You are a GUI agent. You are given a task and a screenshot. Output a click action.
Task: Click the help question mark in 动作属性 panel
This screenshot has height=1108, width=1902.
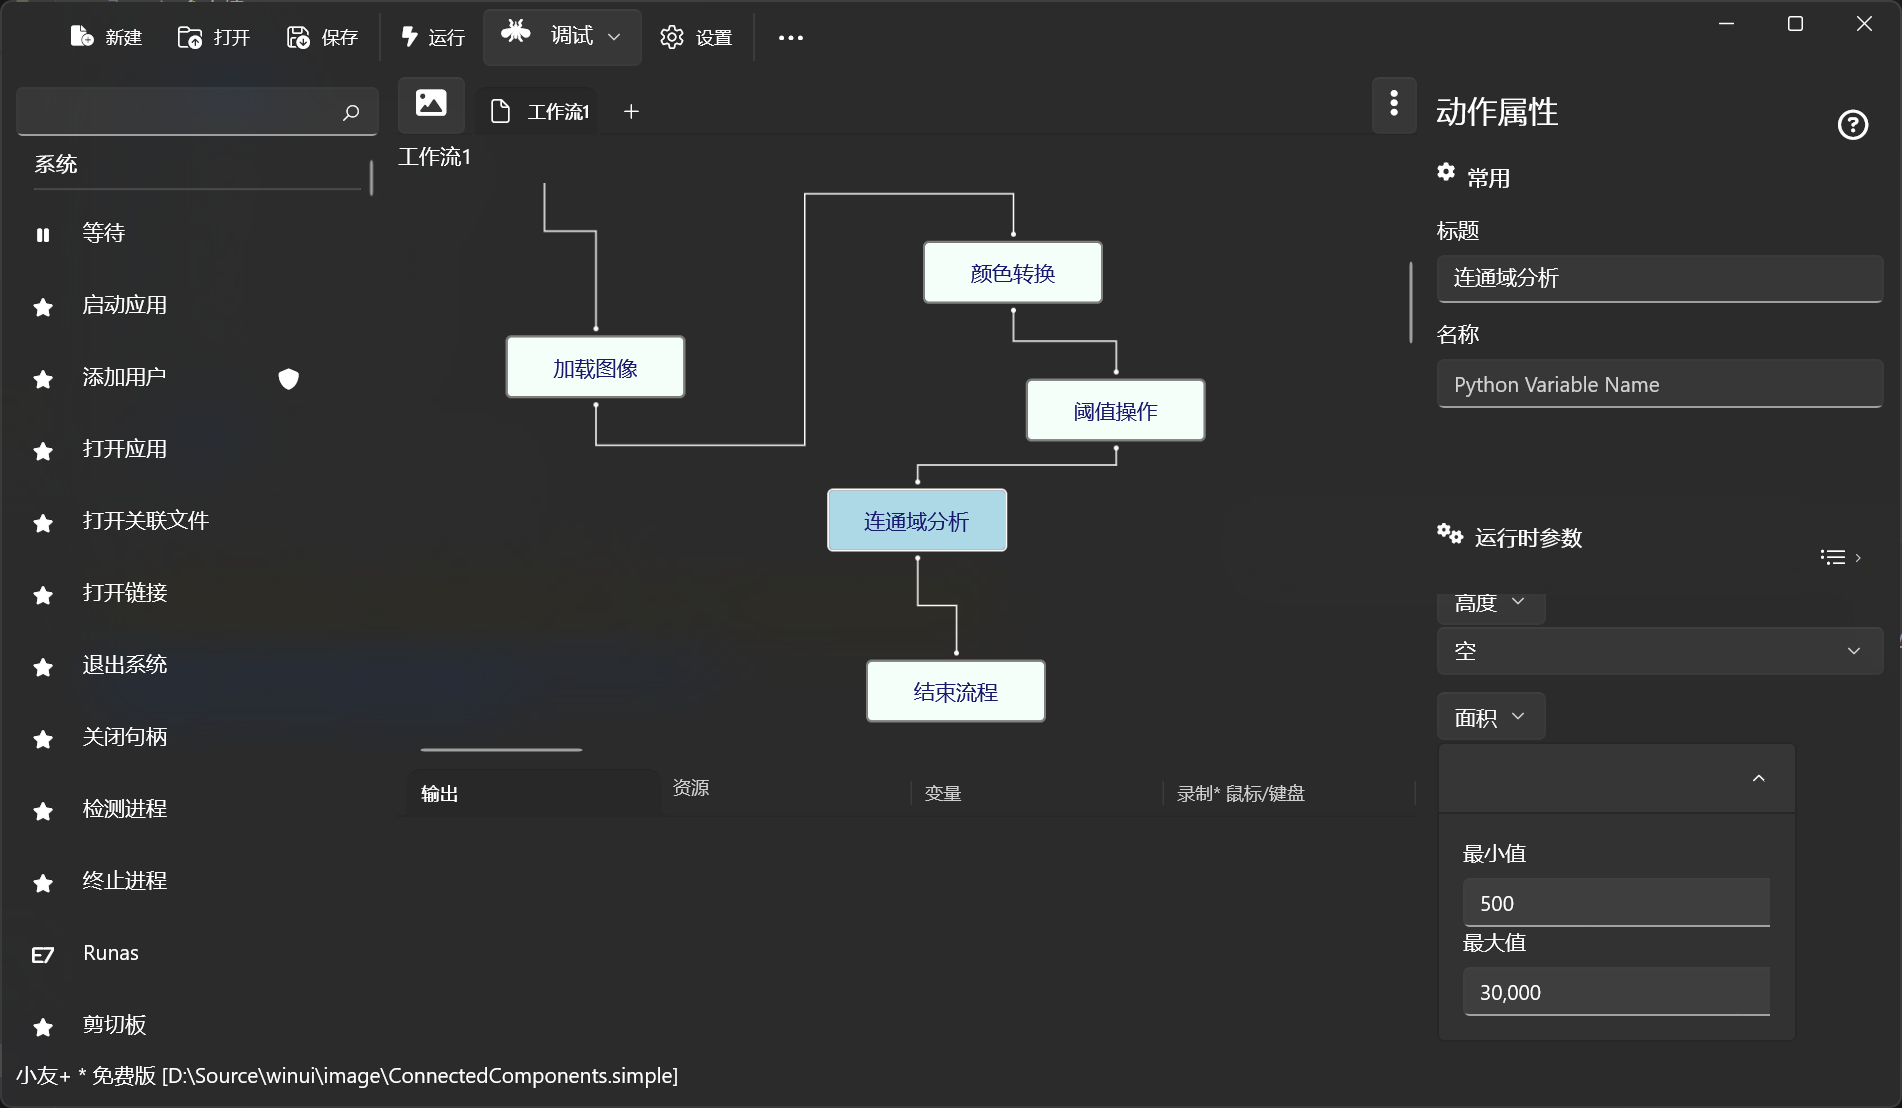pyautogui.click(x=1852, y=124)
